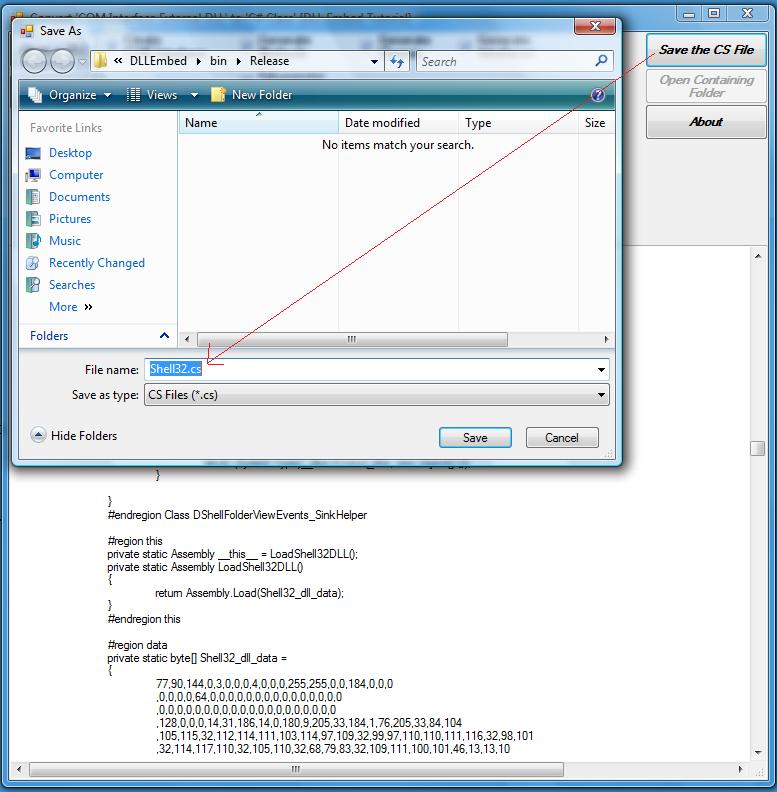
Task: Click About button in main window
Action: (706, 122)
